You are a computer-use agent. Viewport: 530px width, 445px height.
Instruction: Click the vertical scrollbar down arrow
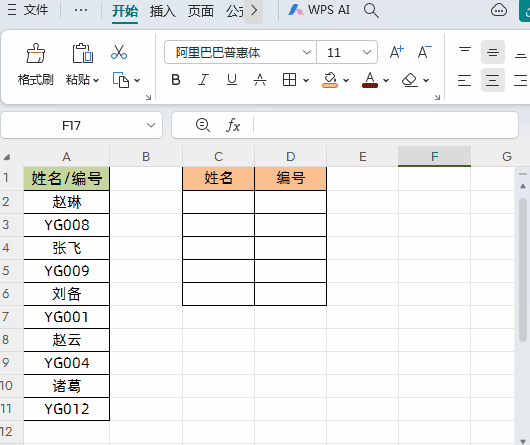pos(523,441)
